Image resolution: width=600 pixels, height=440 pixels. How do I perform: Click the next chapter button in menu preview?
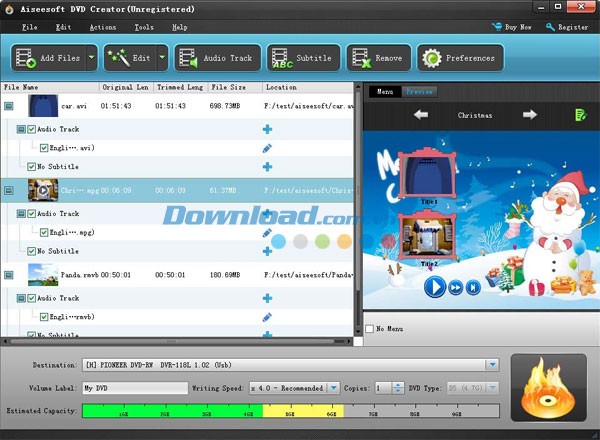point(473,287)
